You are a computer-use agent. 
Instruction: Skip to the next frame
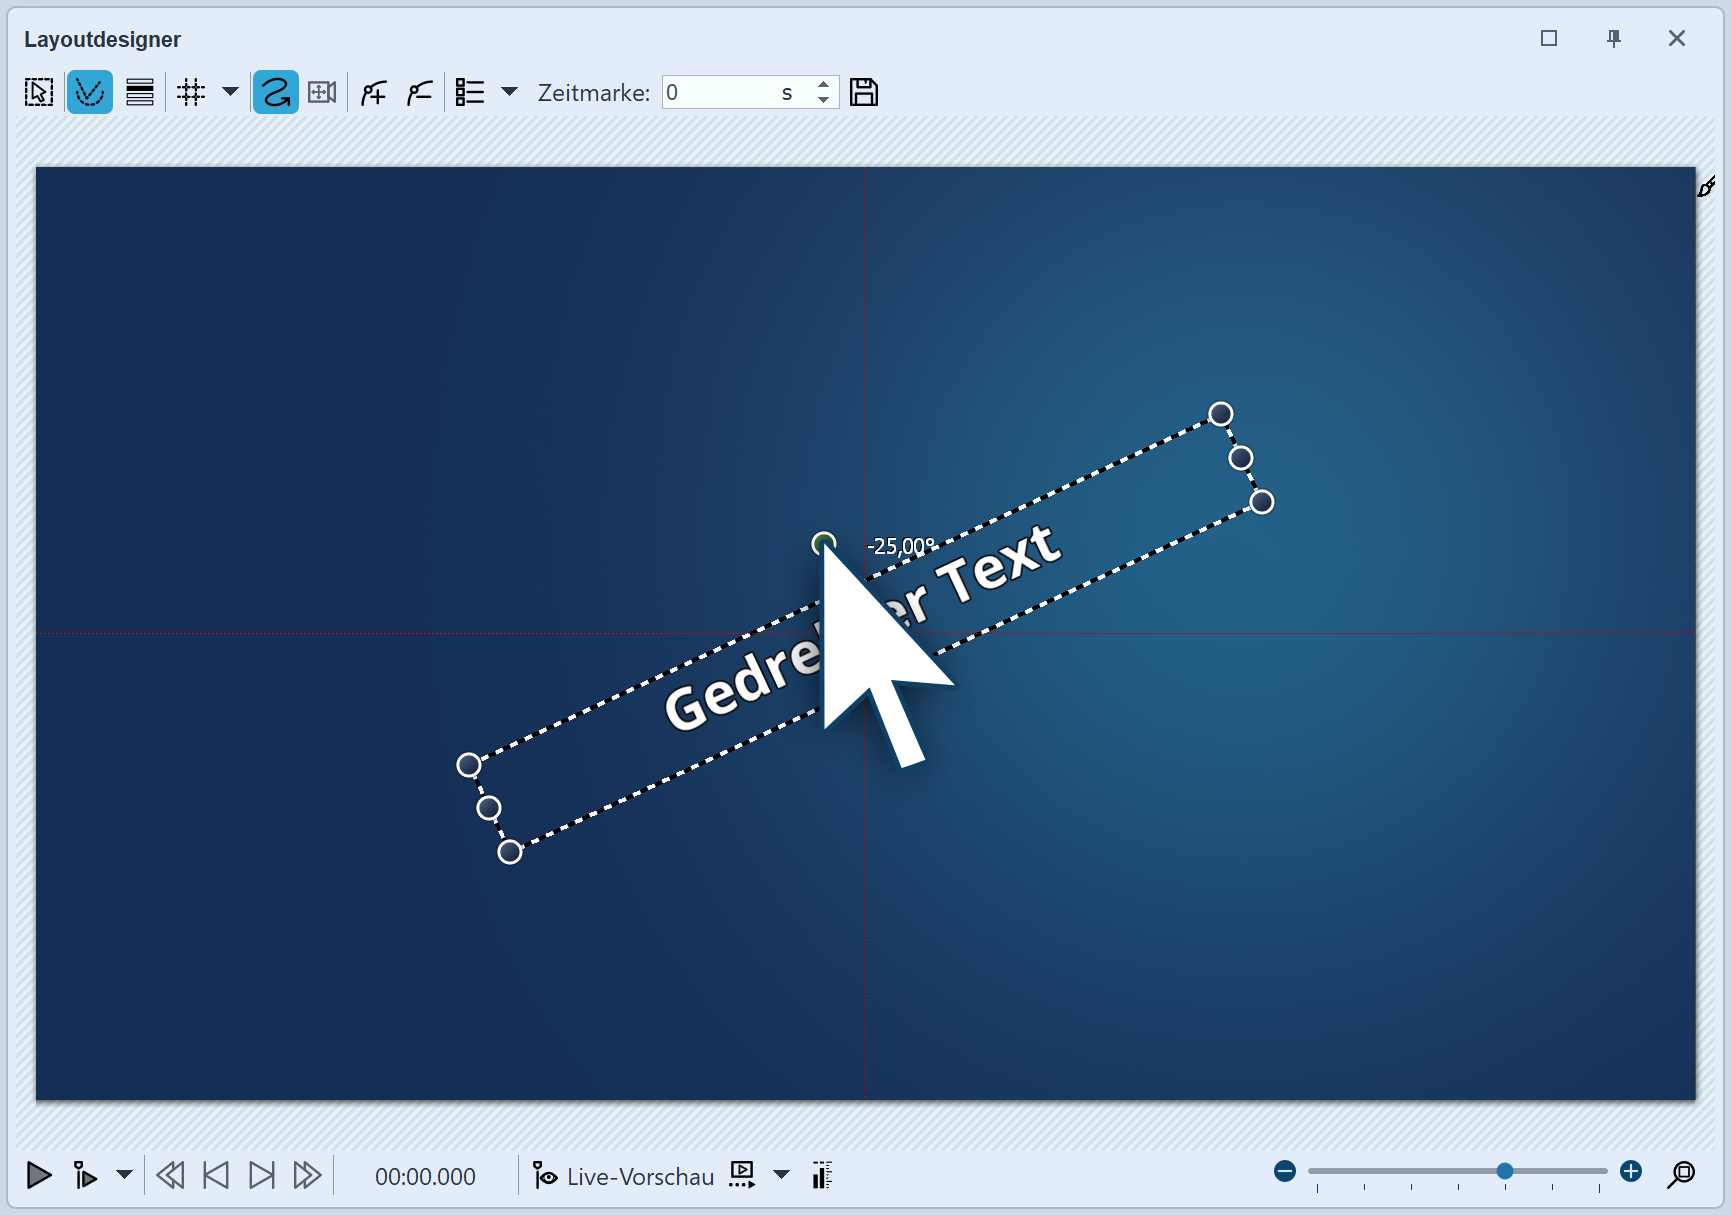click(261, 1176)
